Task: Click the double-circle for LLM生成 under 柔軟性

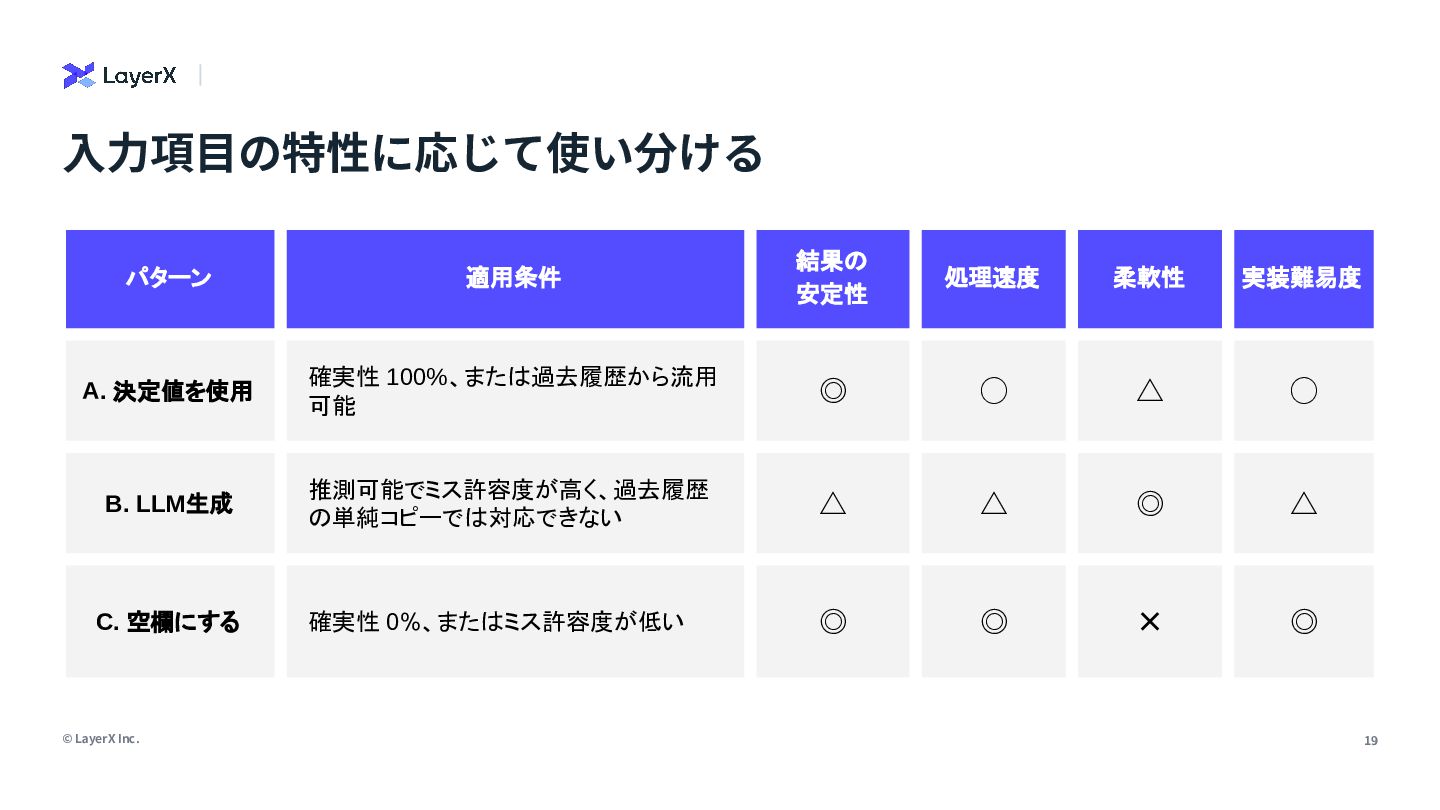Action: (1150, 503)
